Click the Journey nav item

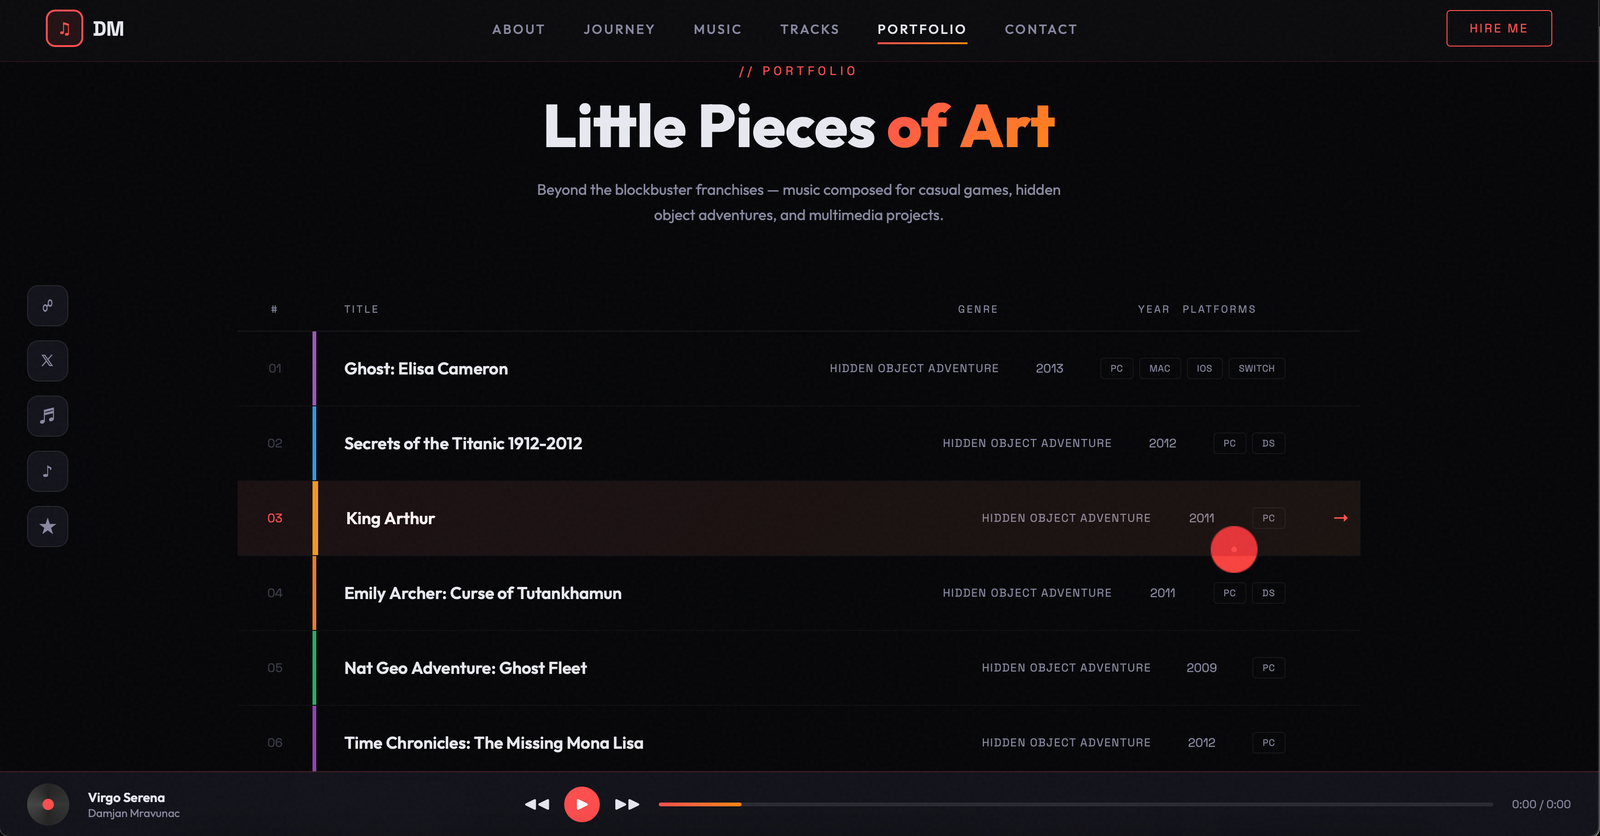coord(619,29)
